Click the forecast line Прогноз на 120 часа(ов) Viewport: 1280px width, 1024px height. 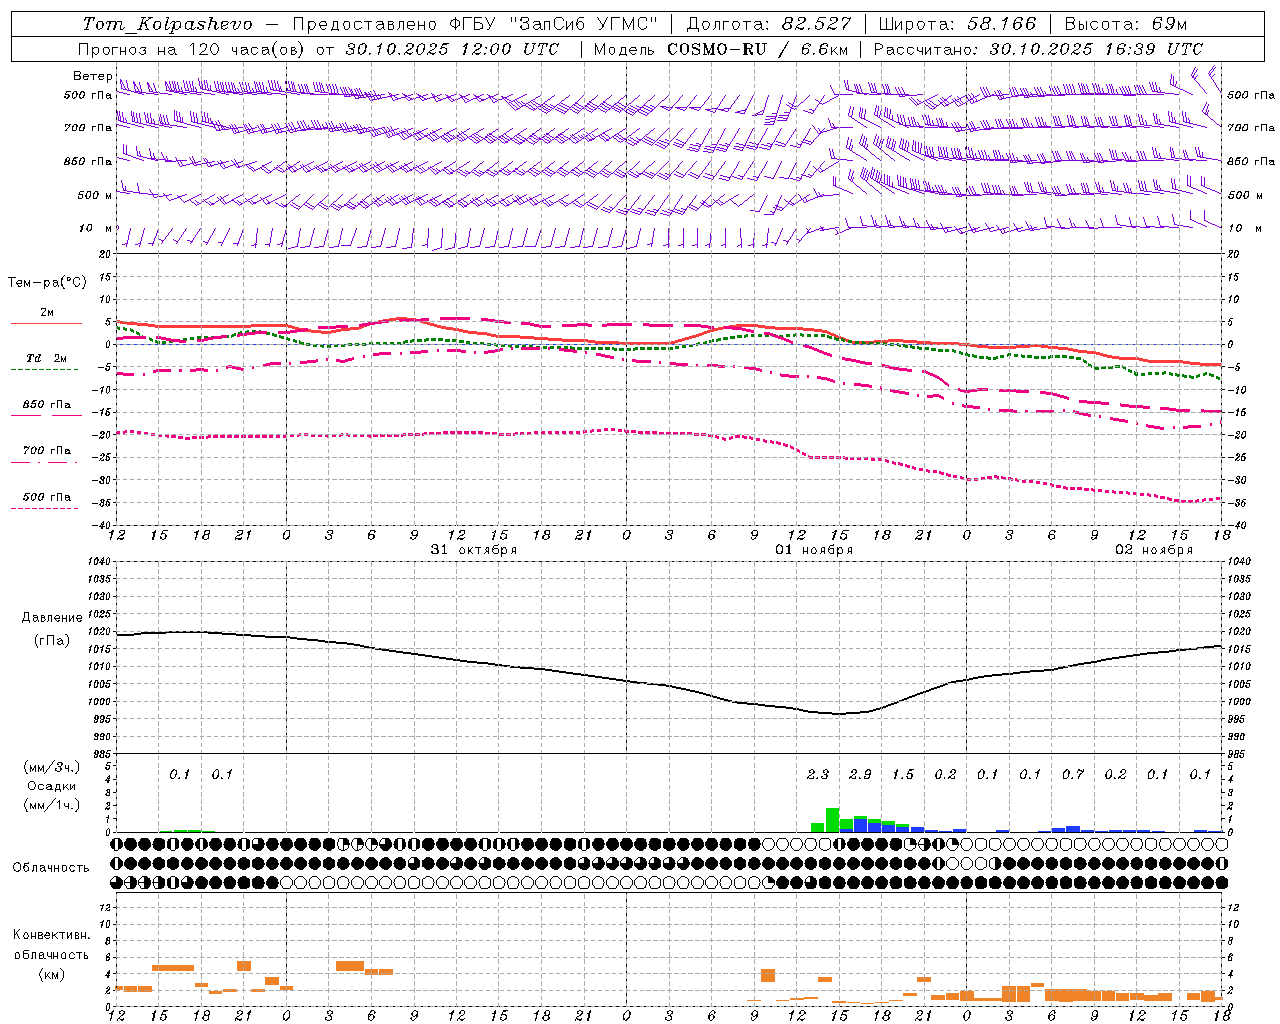[192, 49]
